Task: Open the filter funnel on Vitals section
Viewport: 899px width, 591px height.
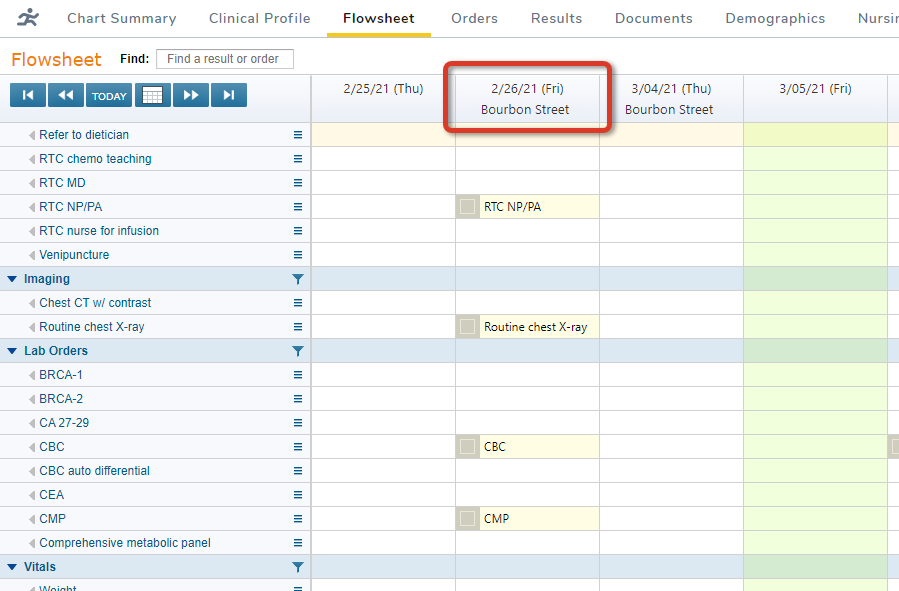Action: [298, 567]
